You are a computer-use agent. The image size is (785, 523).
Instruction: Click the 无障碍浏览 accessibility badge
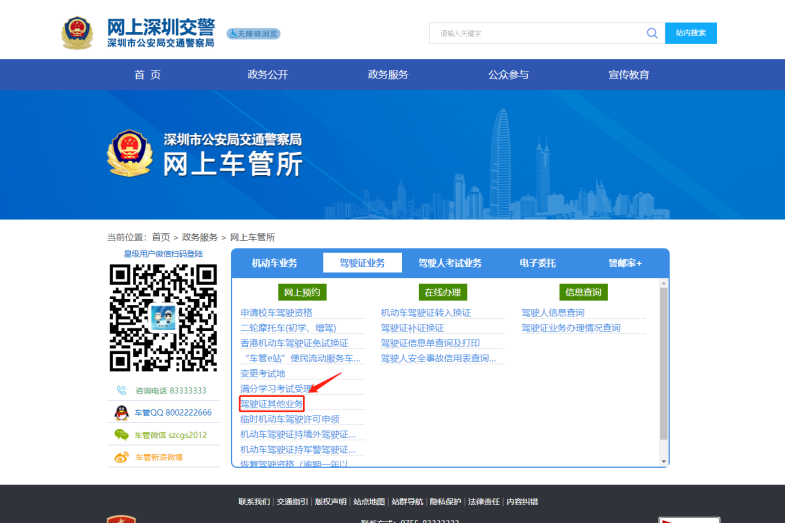point(254,34)
